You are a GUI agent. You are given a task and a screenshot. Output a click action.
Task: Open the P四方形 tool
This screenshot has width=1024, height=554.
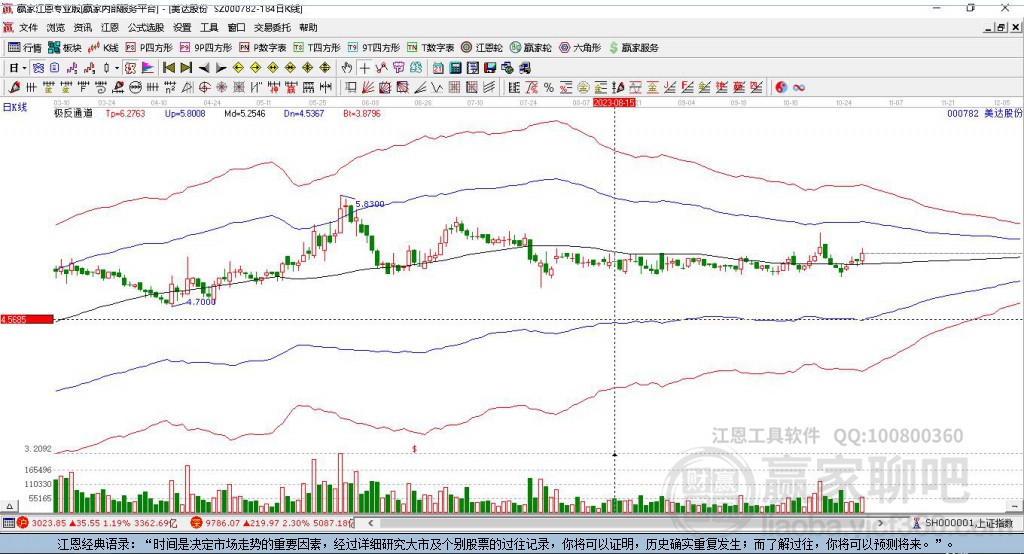click(149, 48)
